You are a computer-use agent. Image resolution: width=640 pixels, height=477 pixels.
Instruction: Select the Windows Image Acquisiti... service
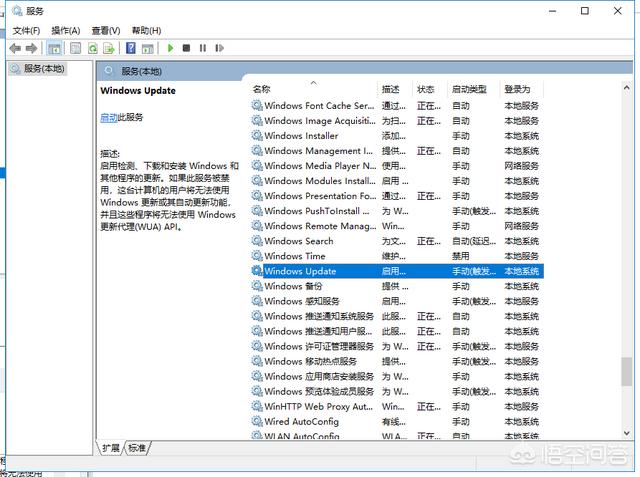pos(397,121)
